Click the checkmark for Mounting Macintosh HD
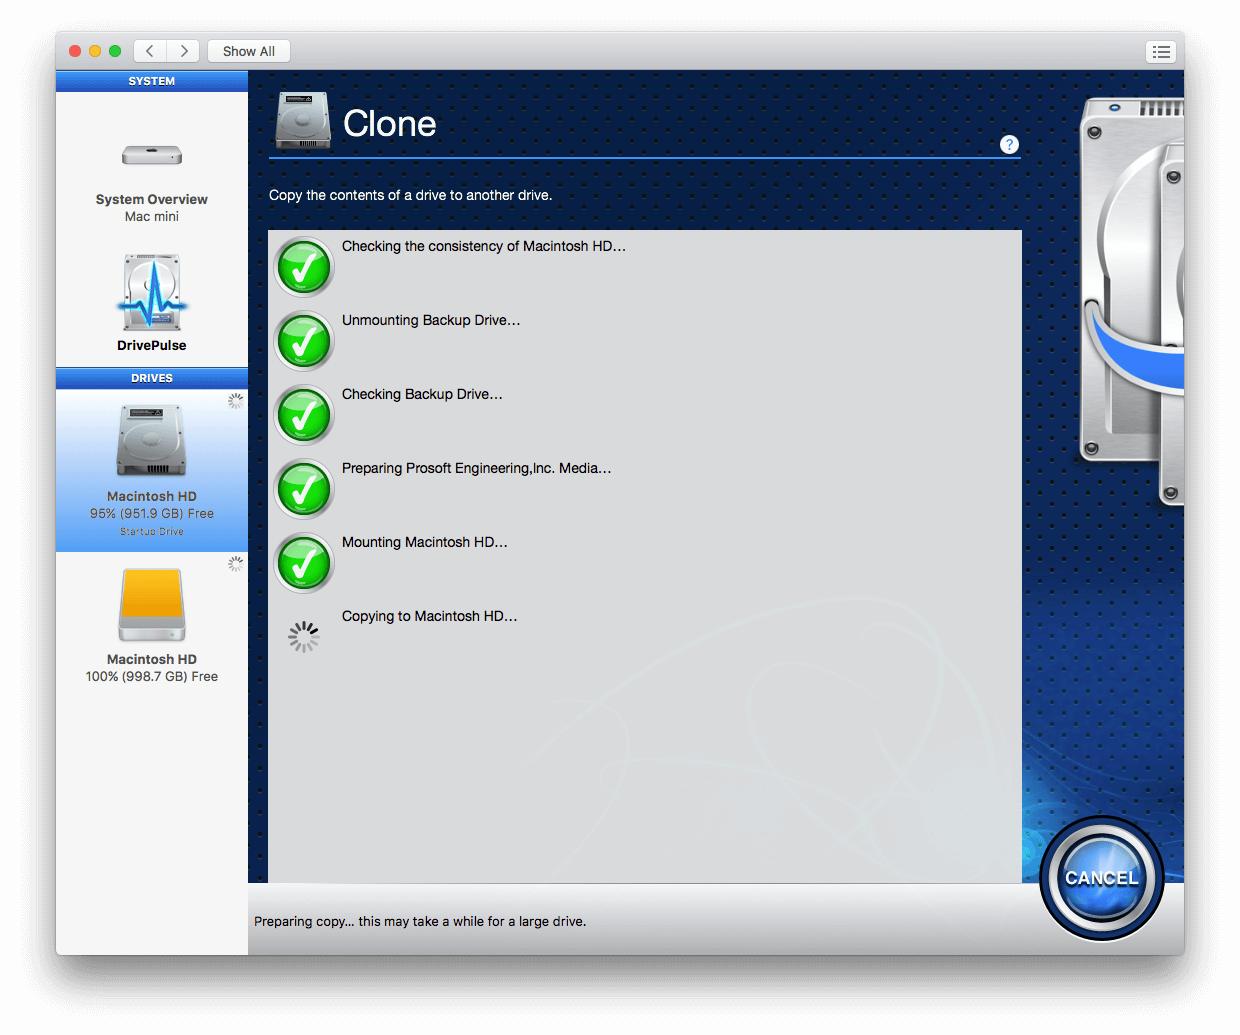1240x1035 pixels. 303,564
